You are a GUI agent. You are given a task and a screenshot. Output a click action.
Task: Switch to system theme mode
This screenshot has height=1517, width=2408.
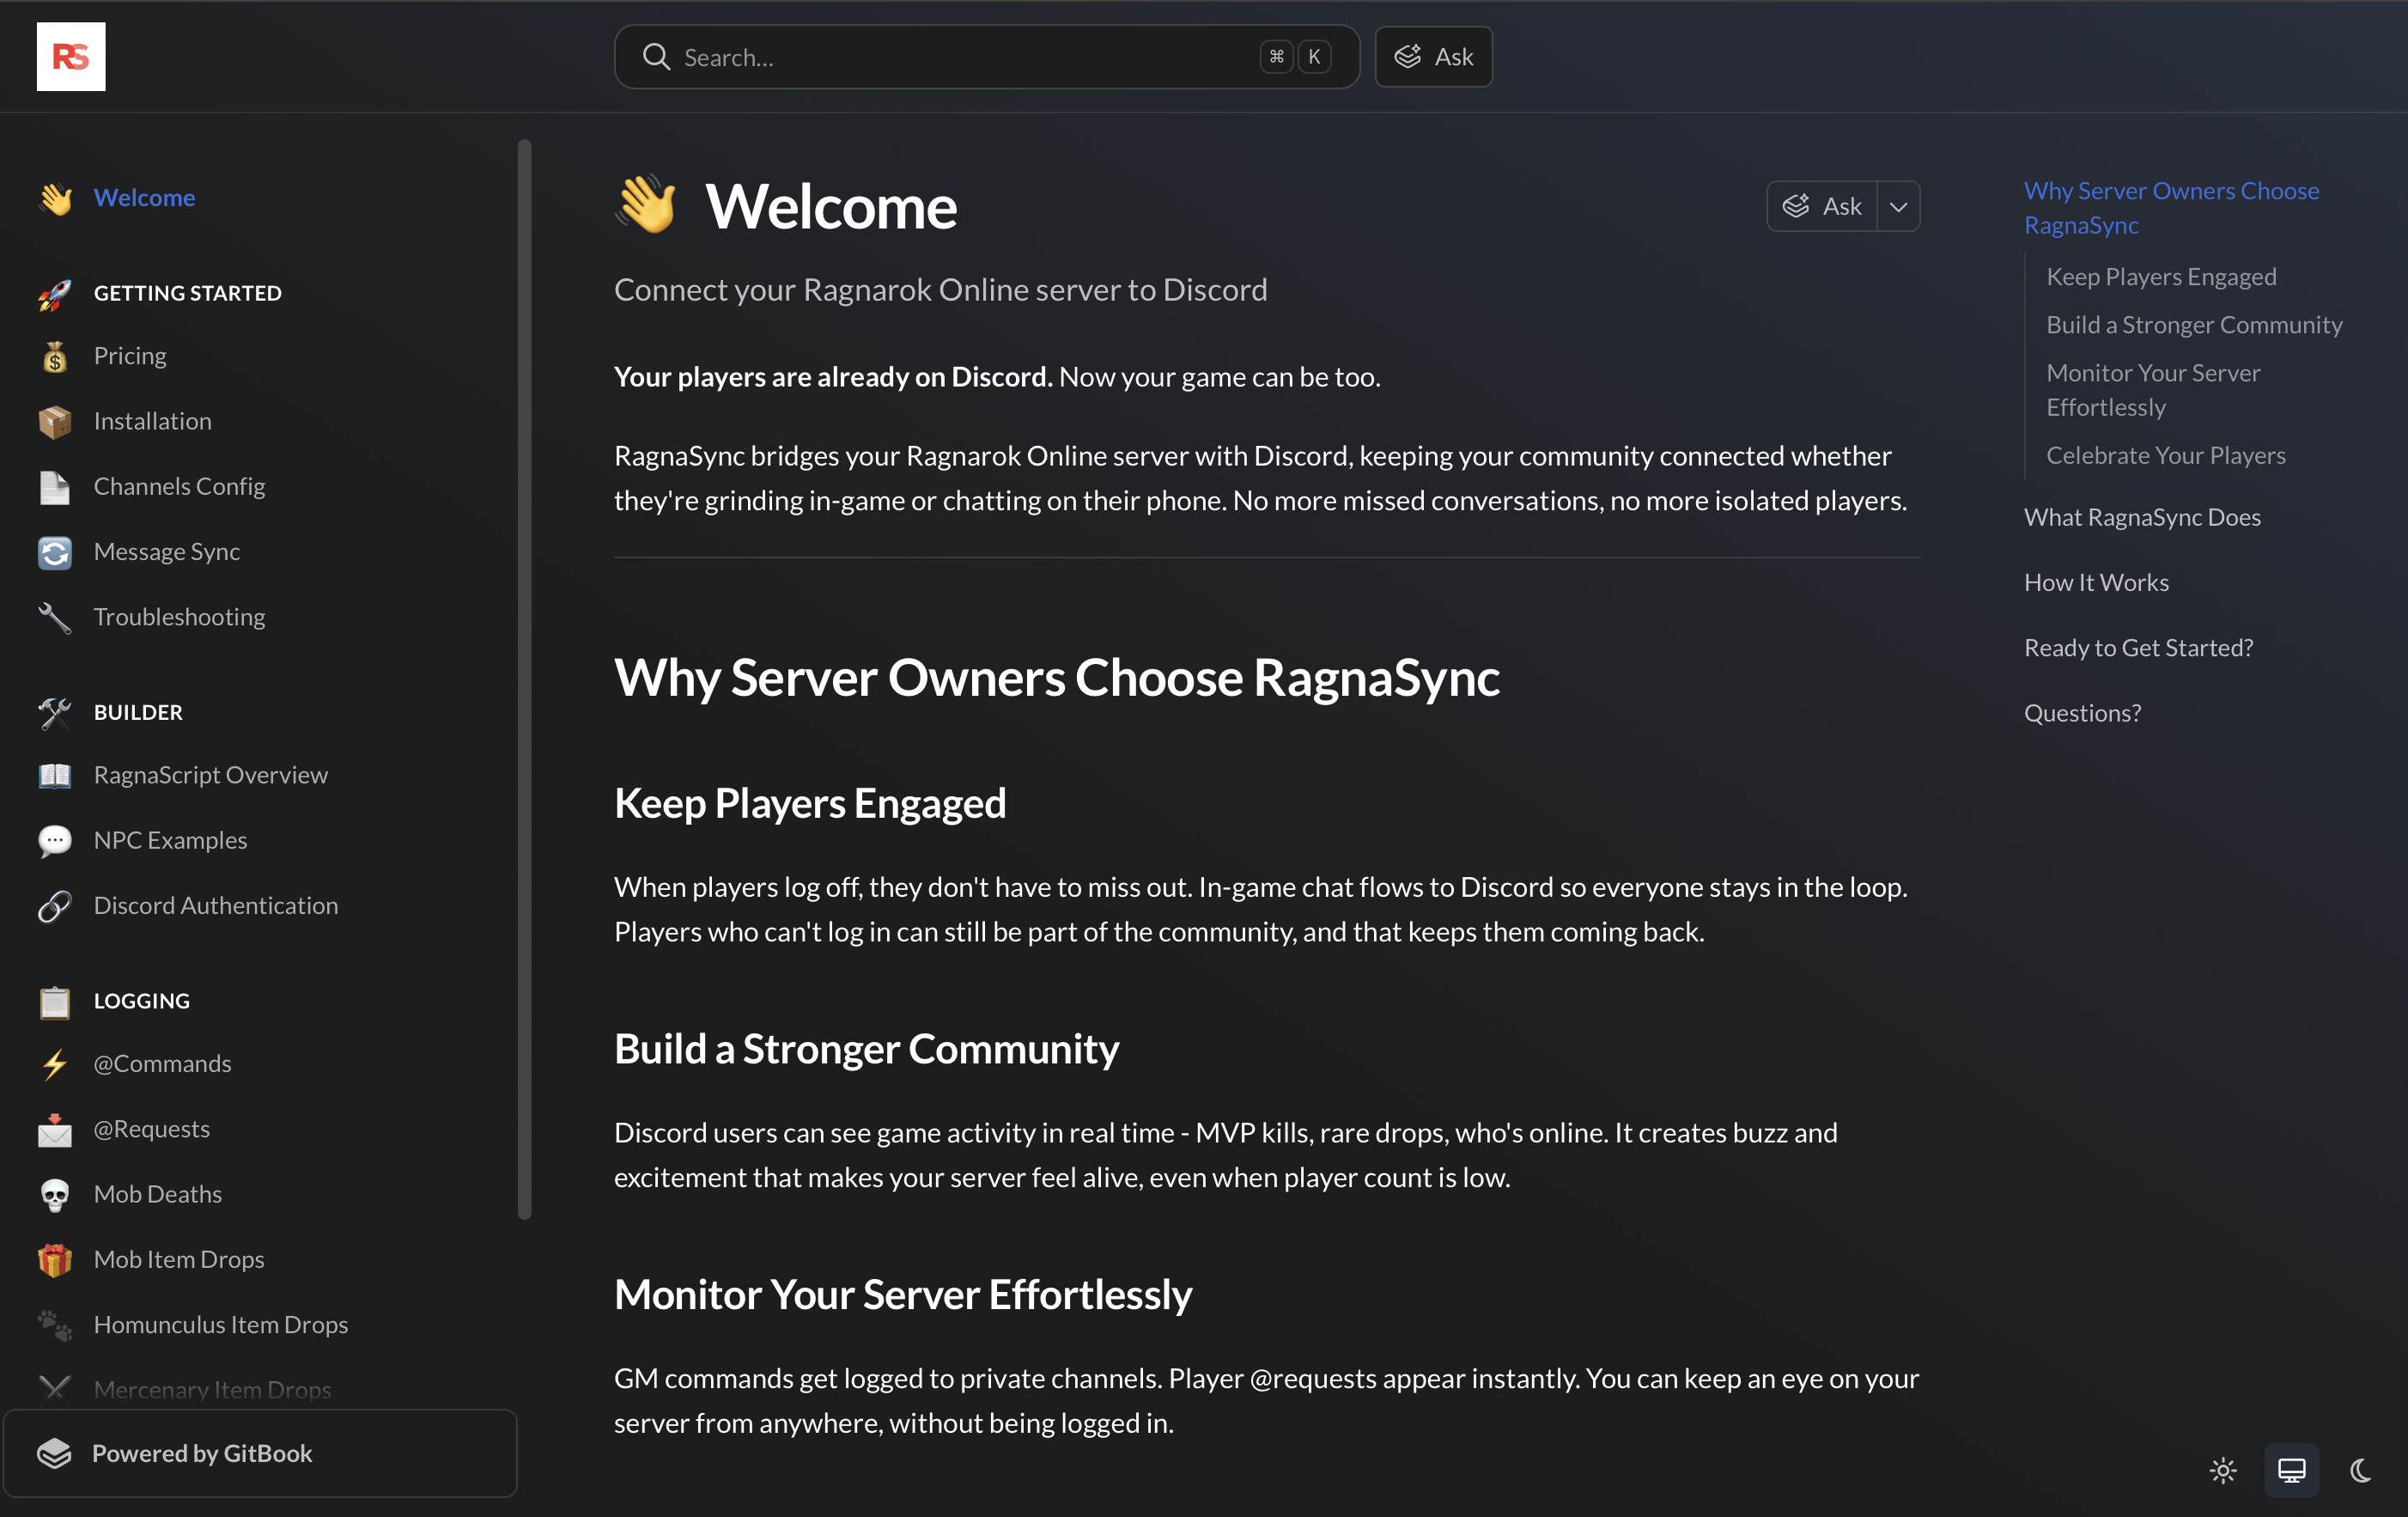point(2291,1470)
